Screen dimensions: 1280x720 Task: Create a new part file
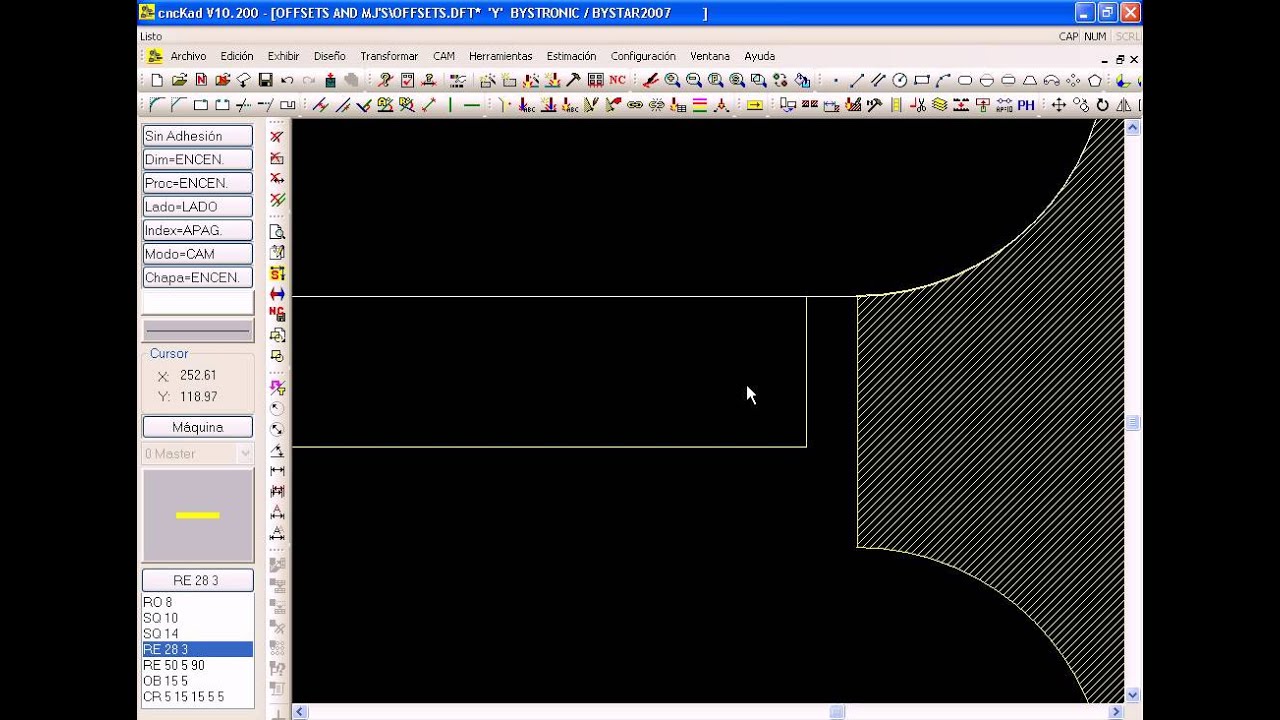click(x=157, y=80)
